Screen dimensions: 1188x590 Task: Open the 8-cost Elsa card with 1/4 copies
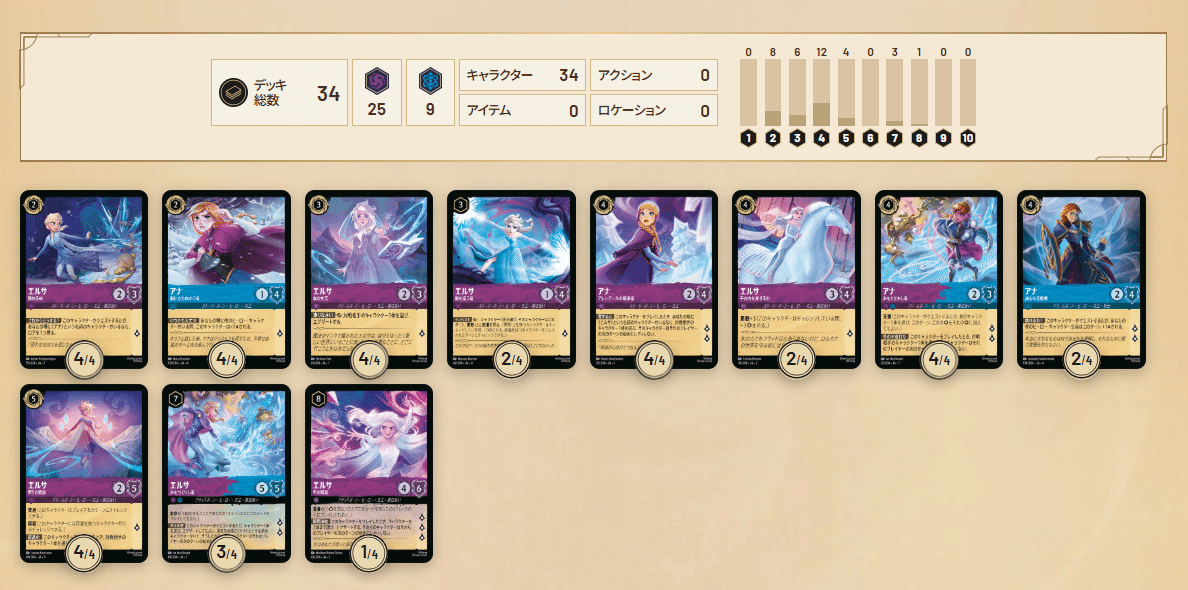pyautogui.click(x=369, y=473)
